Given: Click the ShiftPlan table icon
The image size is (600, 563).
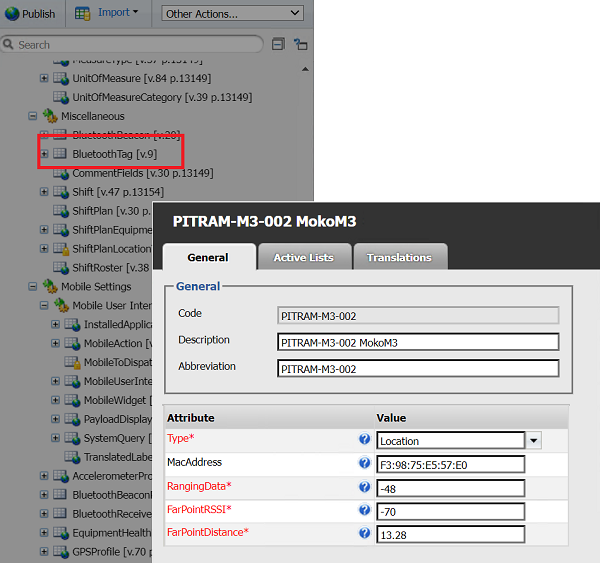Looking at the screenshot, I should click(61, 211).
